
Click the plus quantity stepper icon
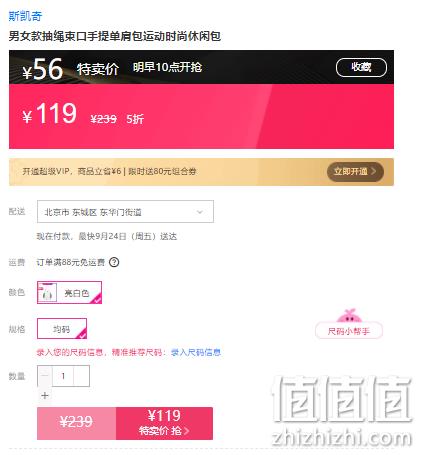(45, 395)
